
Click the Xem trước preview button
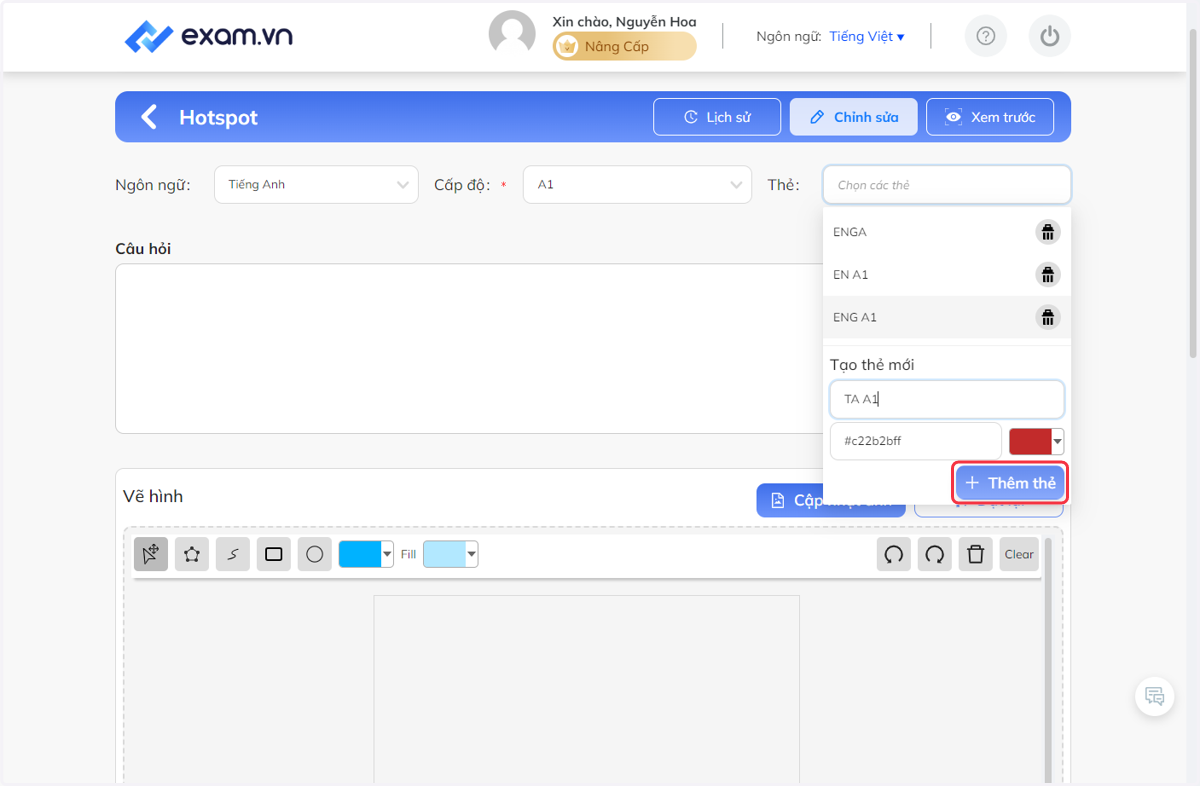pos(990,117)
